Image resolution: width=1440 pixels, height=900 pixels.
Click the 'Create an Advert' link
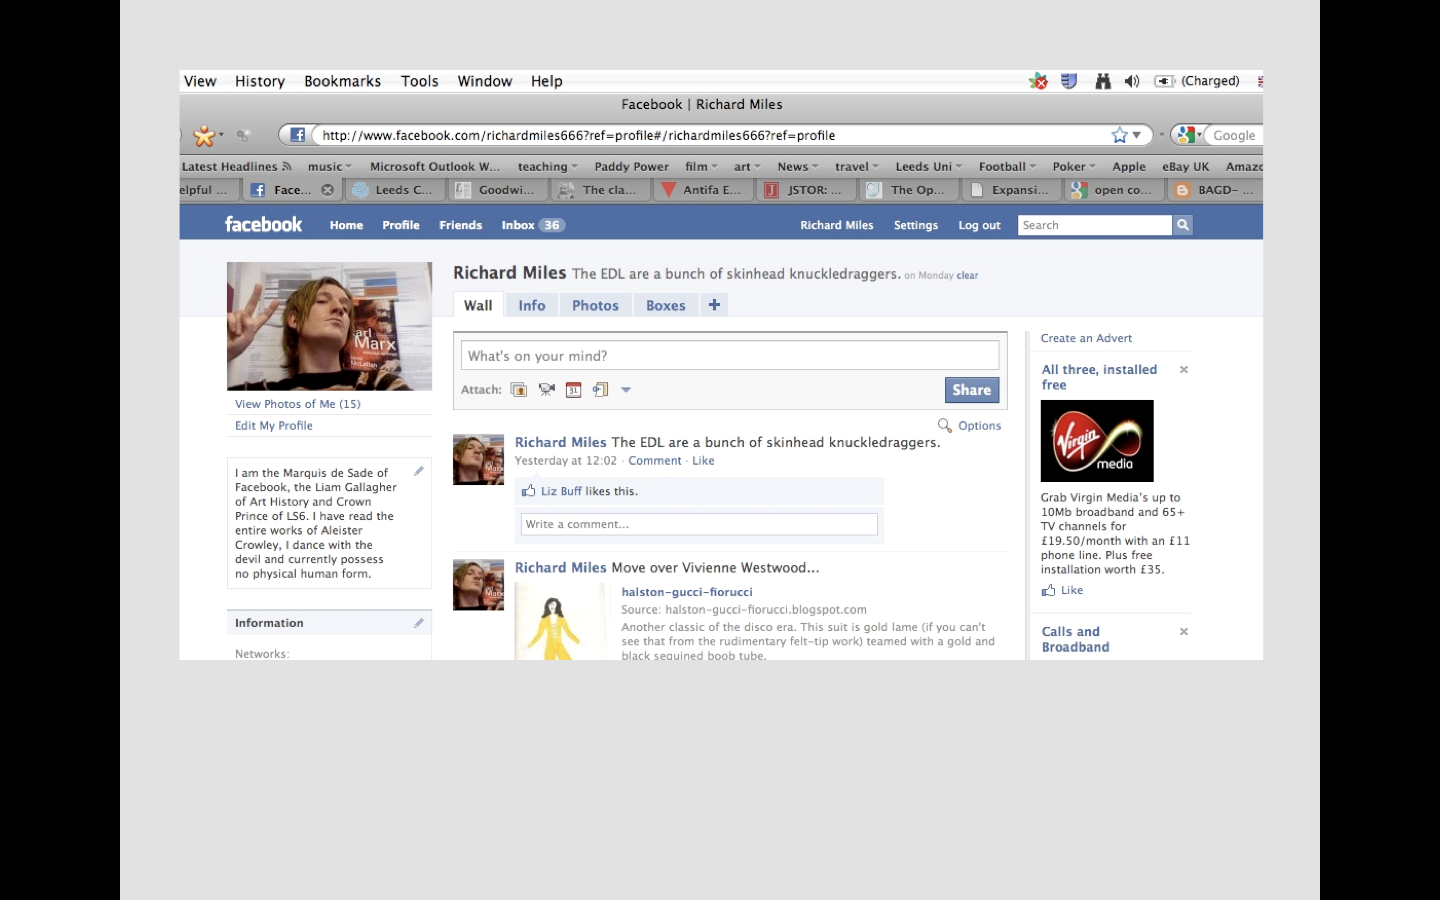pos(1086,338)
